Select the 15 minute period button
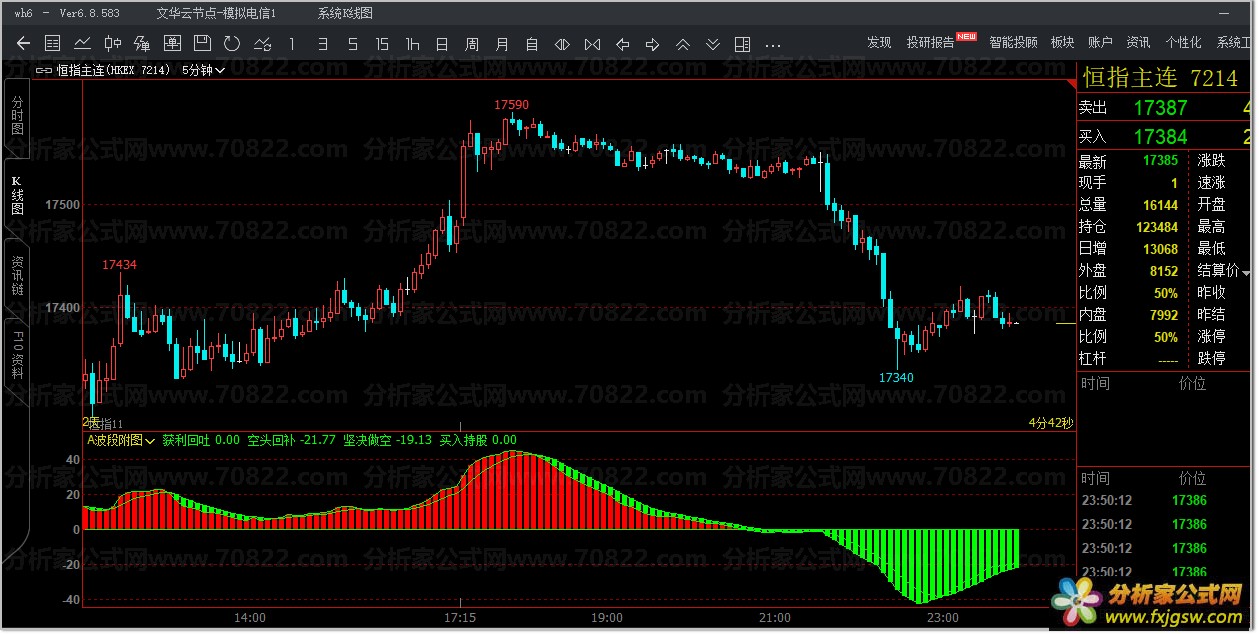 point(382,44)
